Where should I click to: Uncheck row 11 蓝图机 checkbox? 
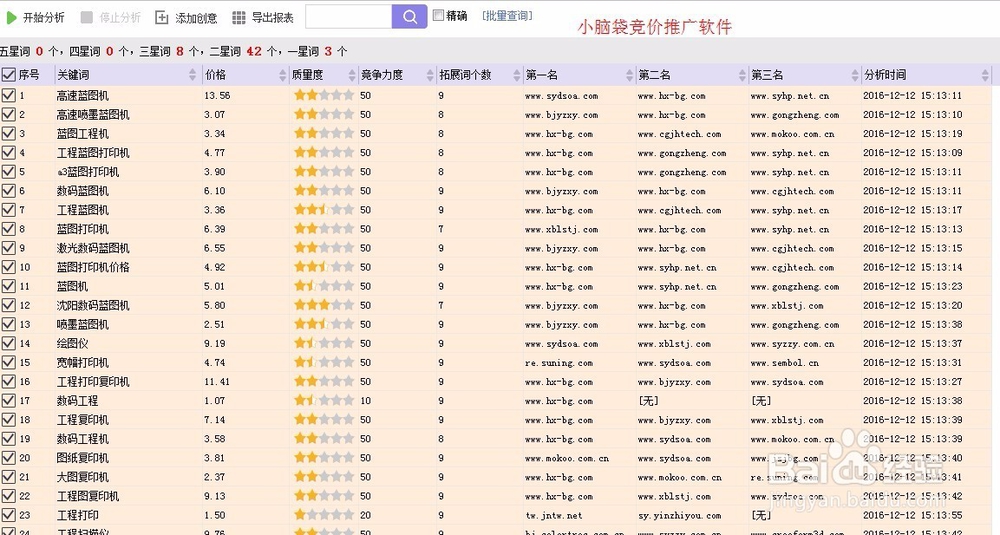pos(8,286)
